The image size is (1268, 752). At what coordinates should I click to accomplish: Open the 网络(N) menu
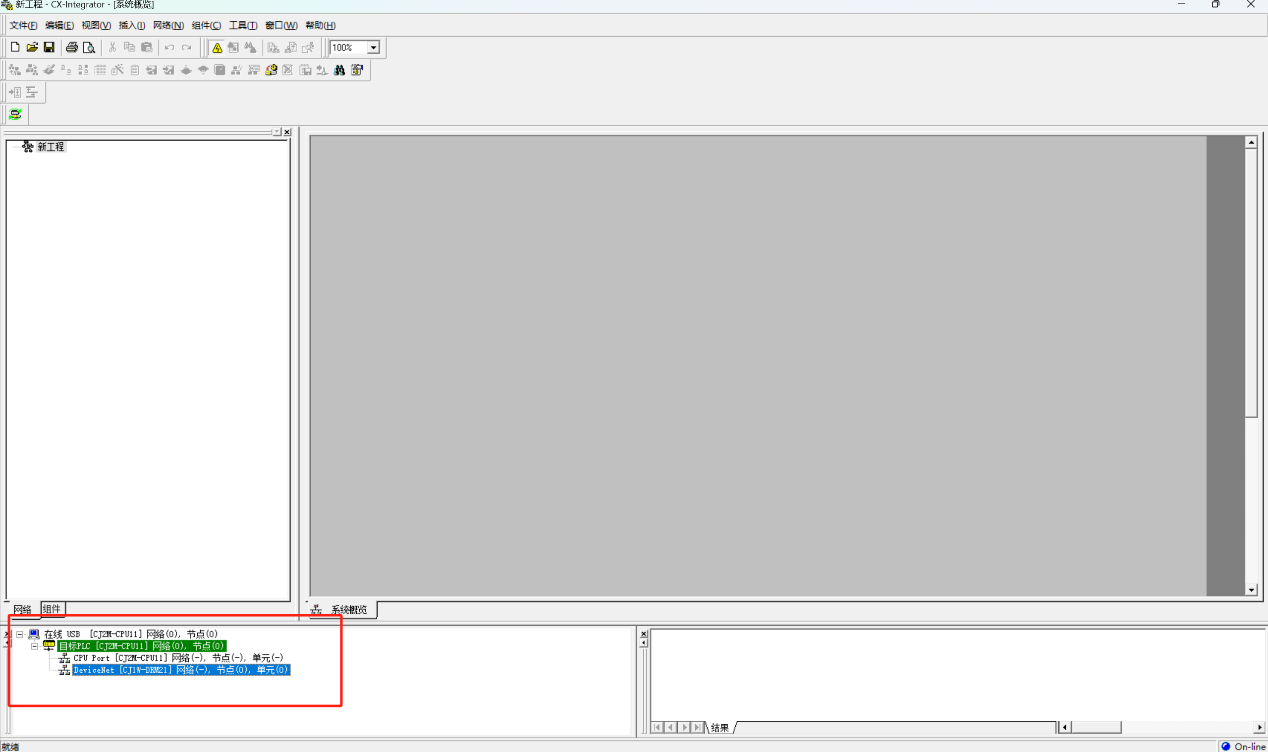pyautogui.click(x=168, y=25)
